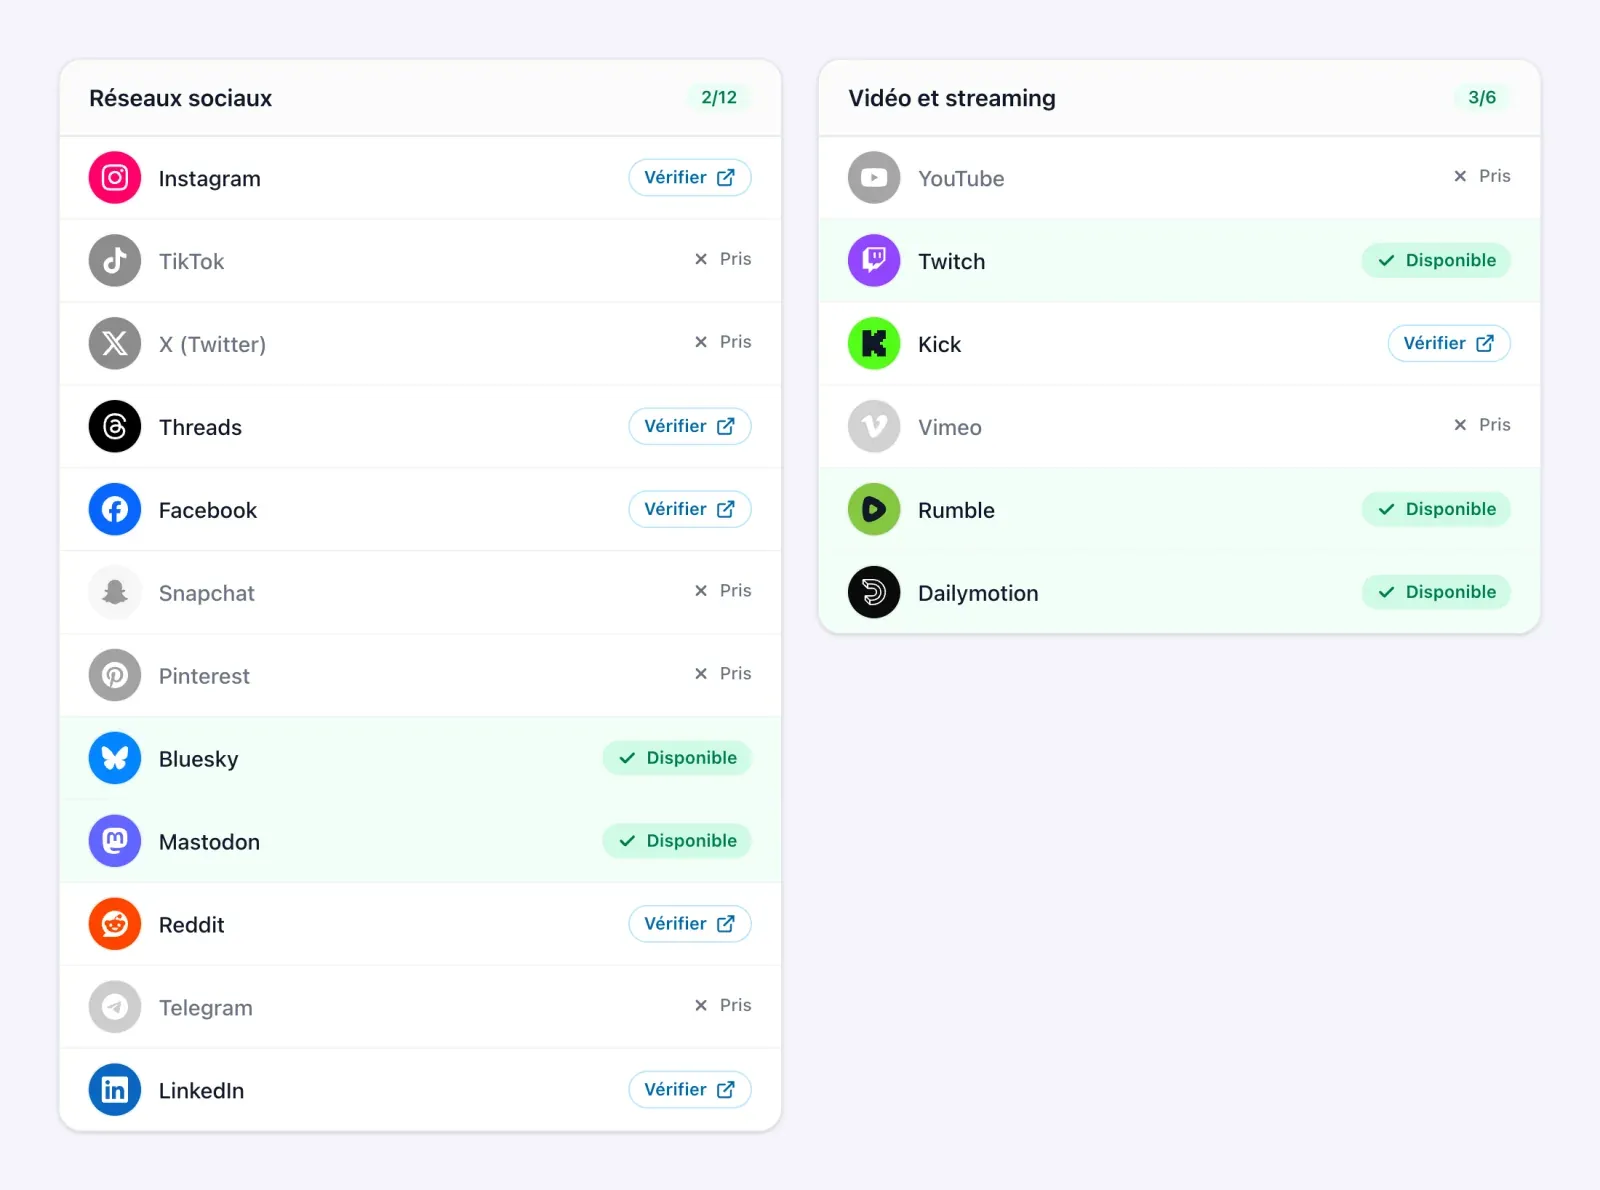The height and width of the screenshot is (1190, 1600).
Task: Open Vérifier link for Reddit
Action: point(690,925)
